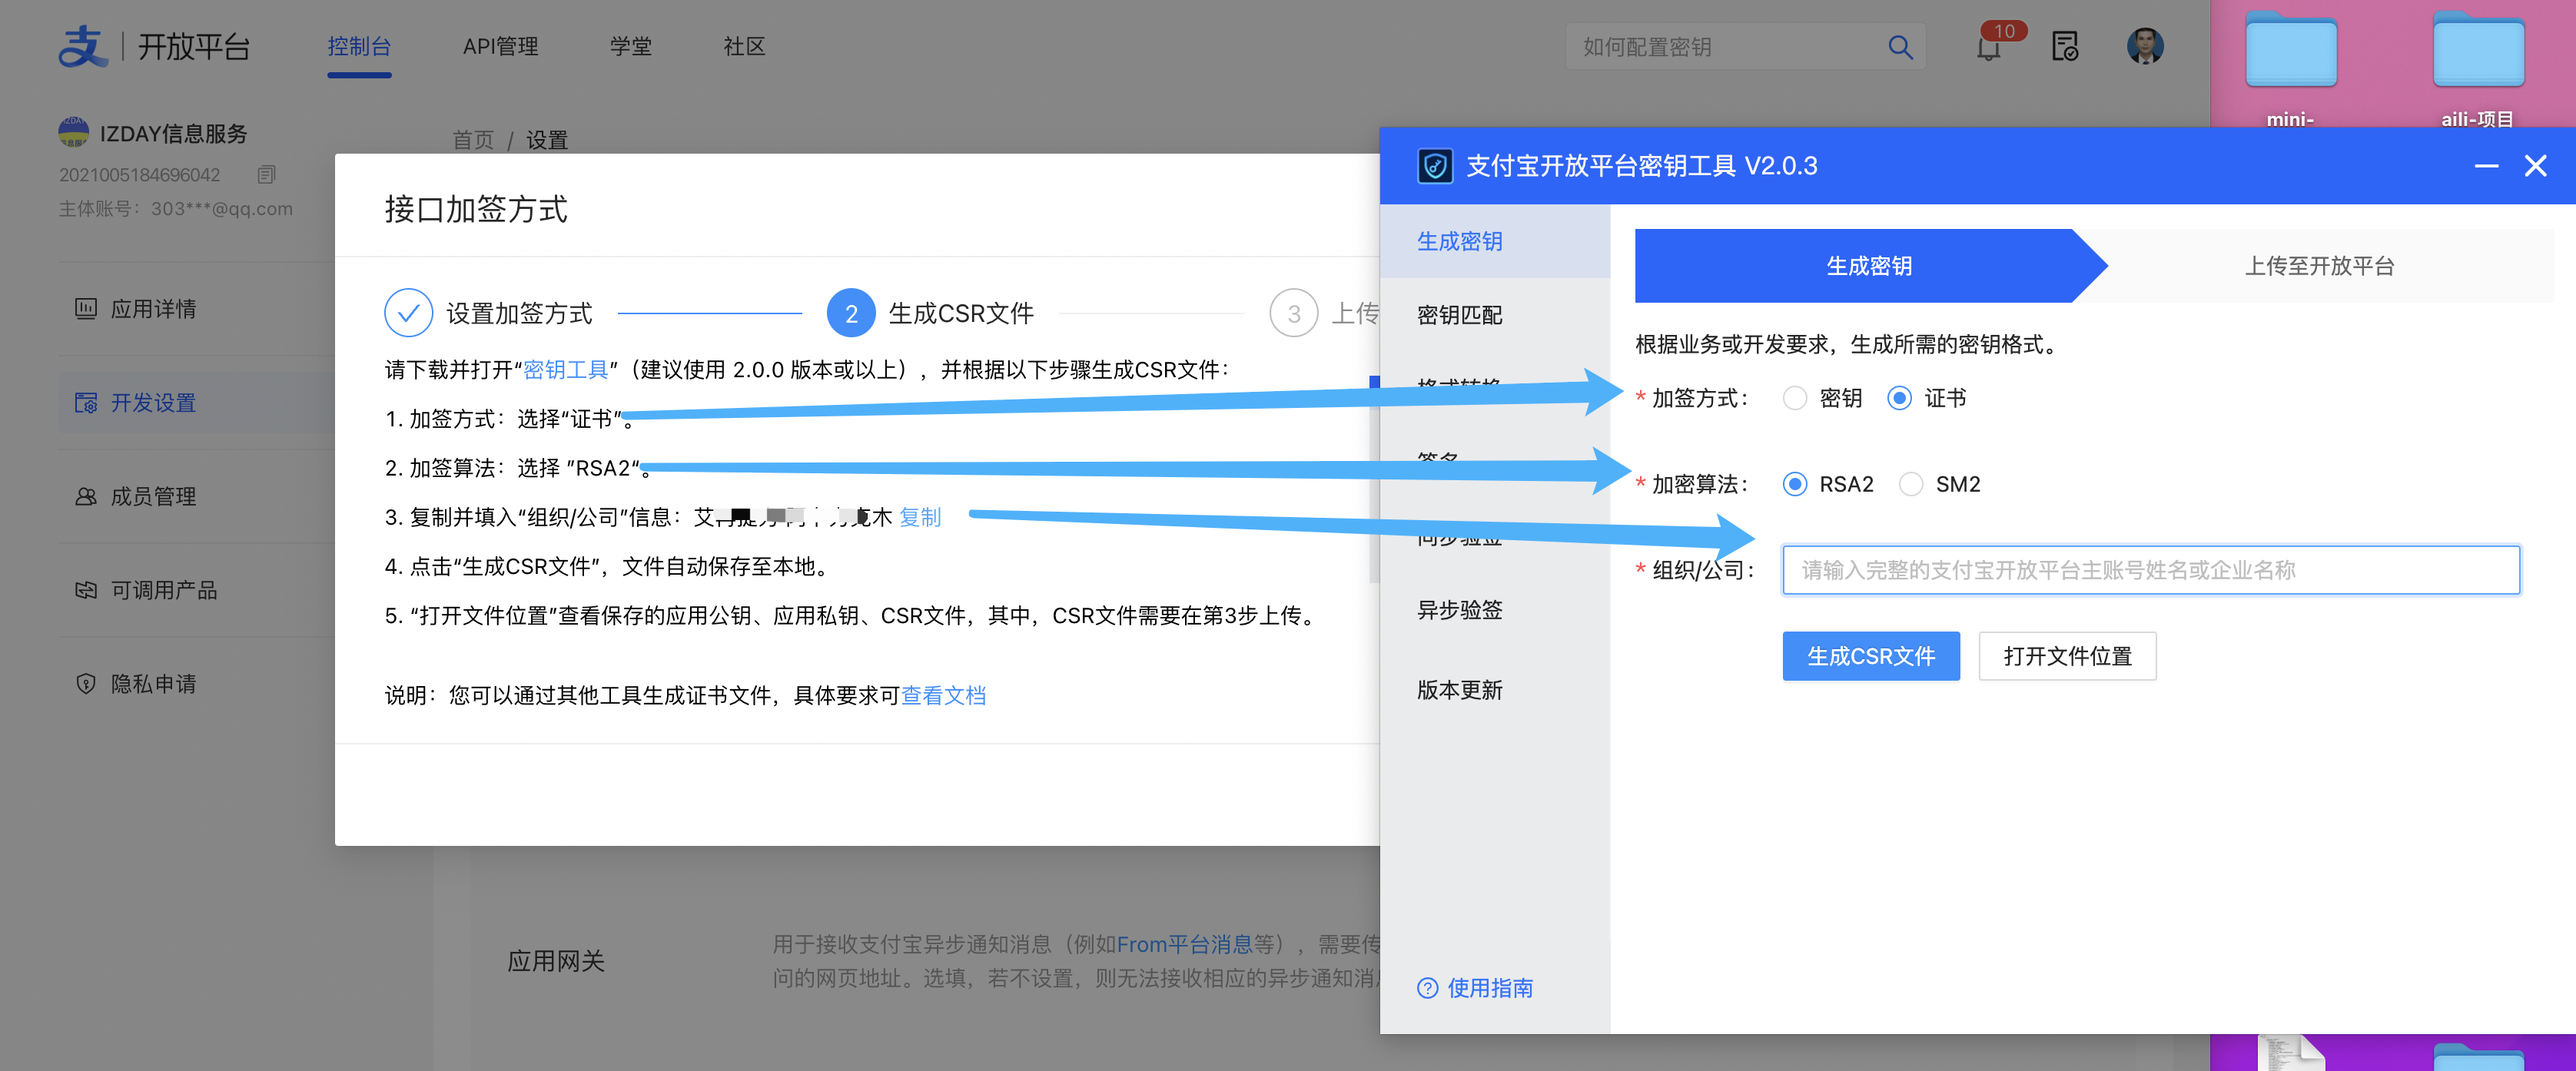Open the user avatar profile
This screenshot has width=2576, height=1071.
(x=2144, y=46)
